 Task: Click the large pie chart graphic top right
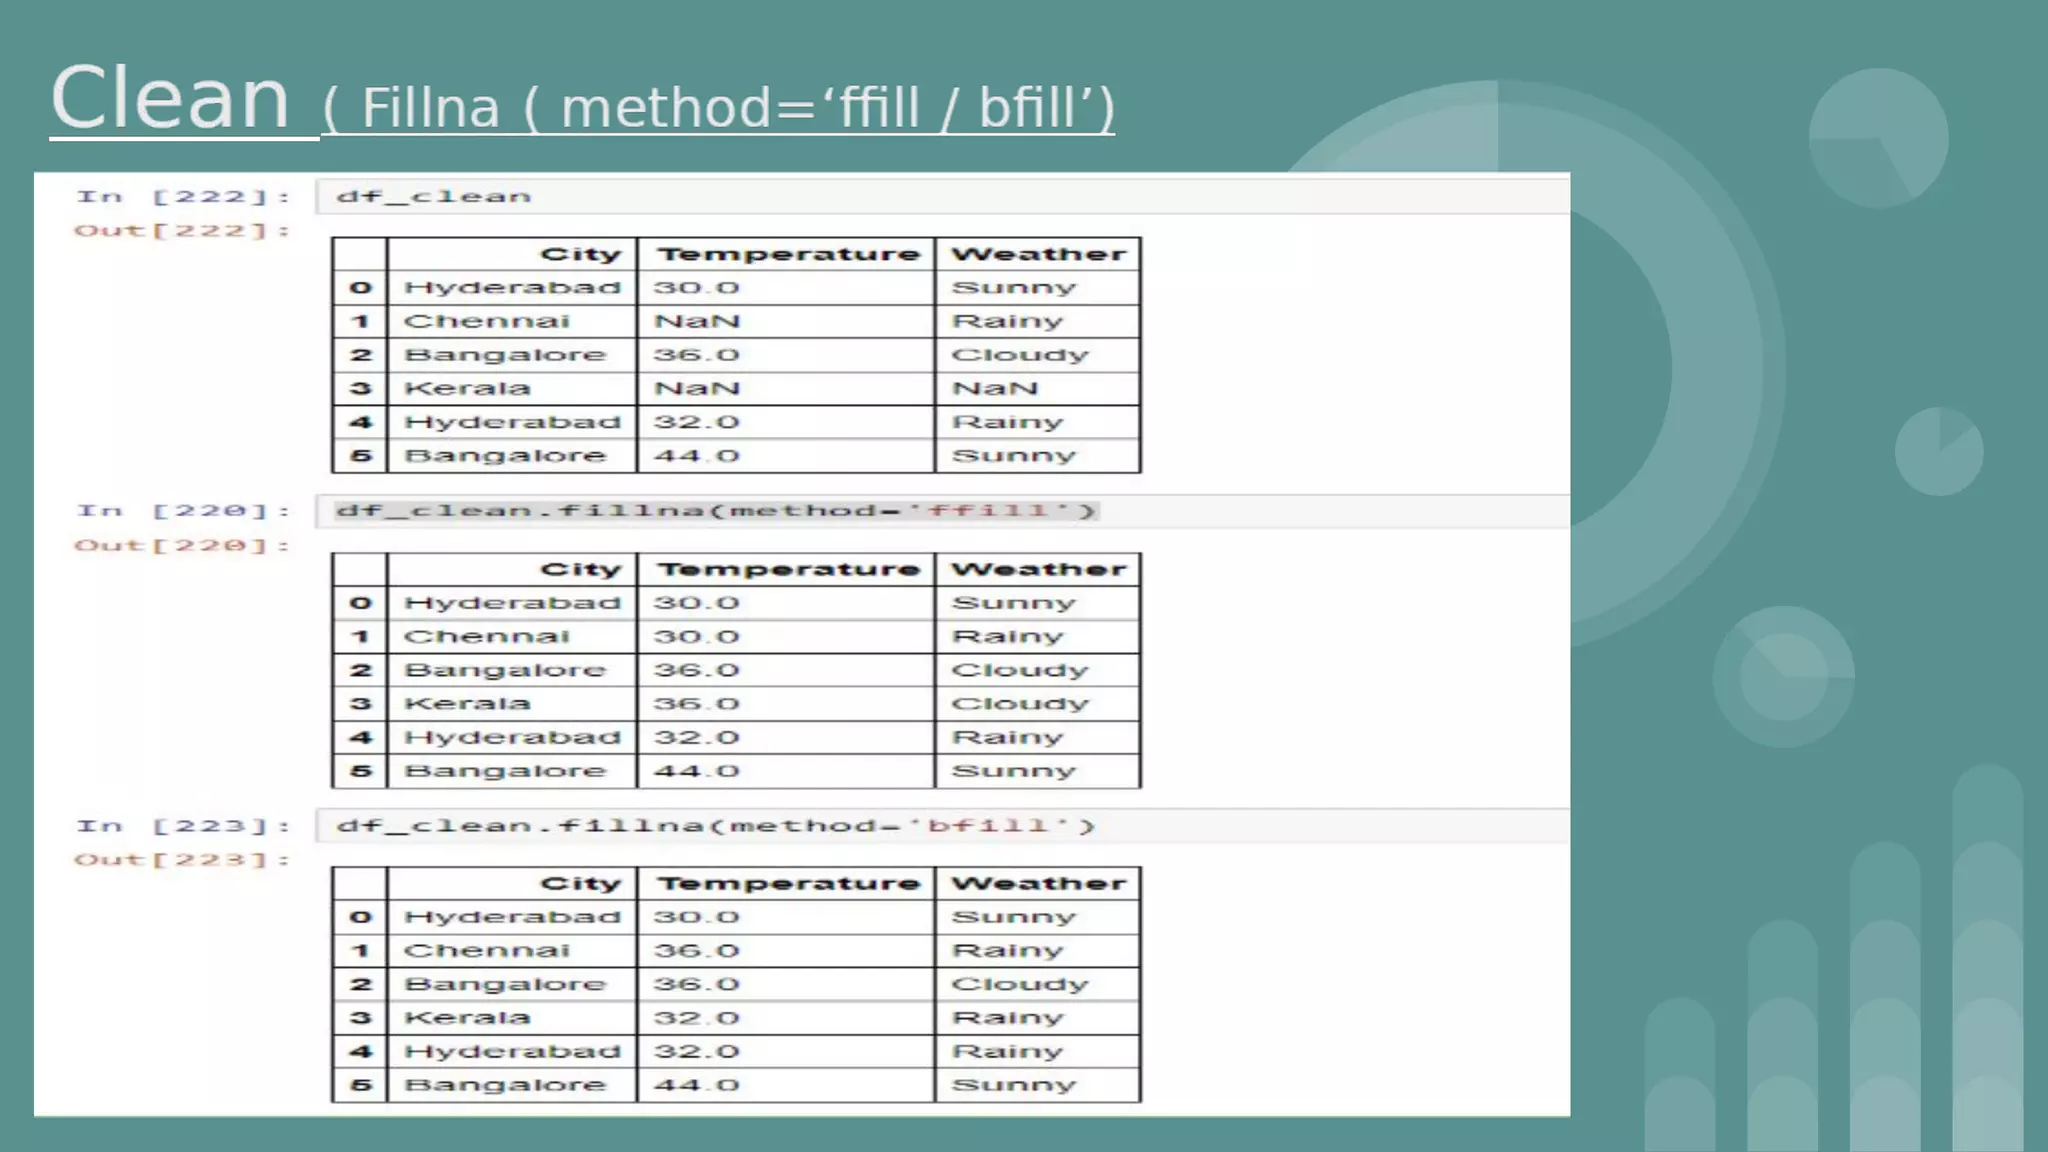1878,138
